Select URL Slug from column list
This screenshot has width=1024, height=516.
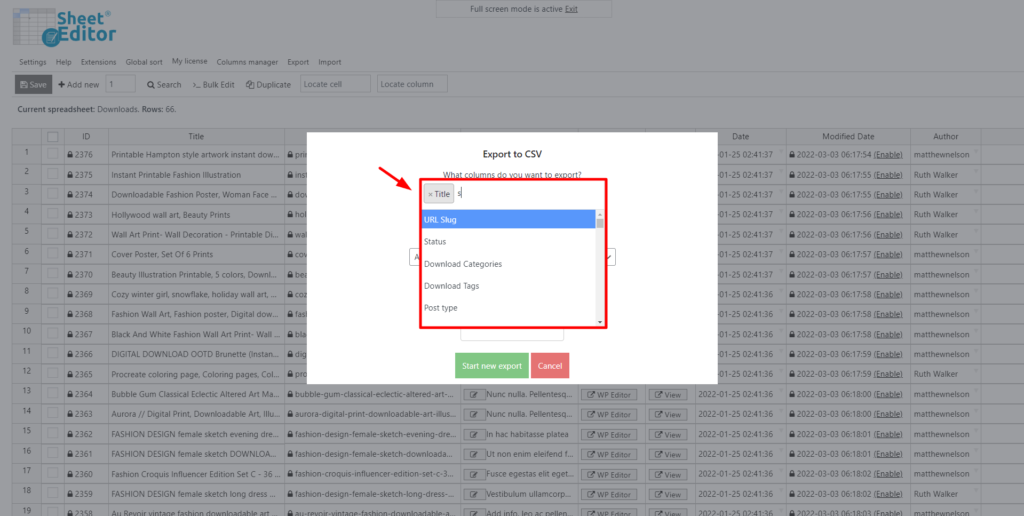click(x=508, y=219)
